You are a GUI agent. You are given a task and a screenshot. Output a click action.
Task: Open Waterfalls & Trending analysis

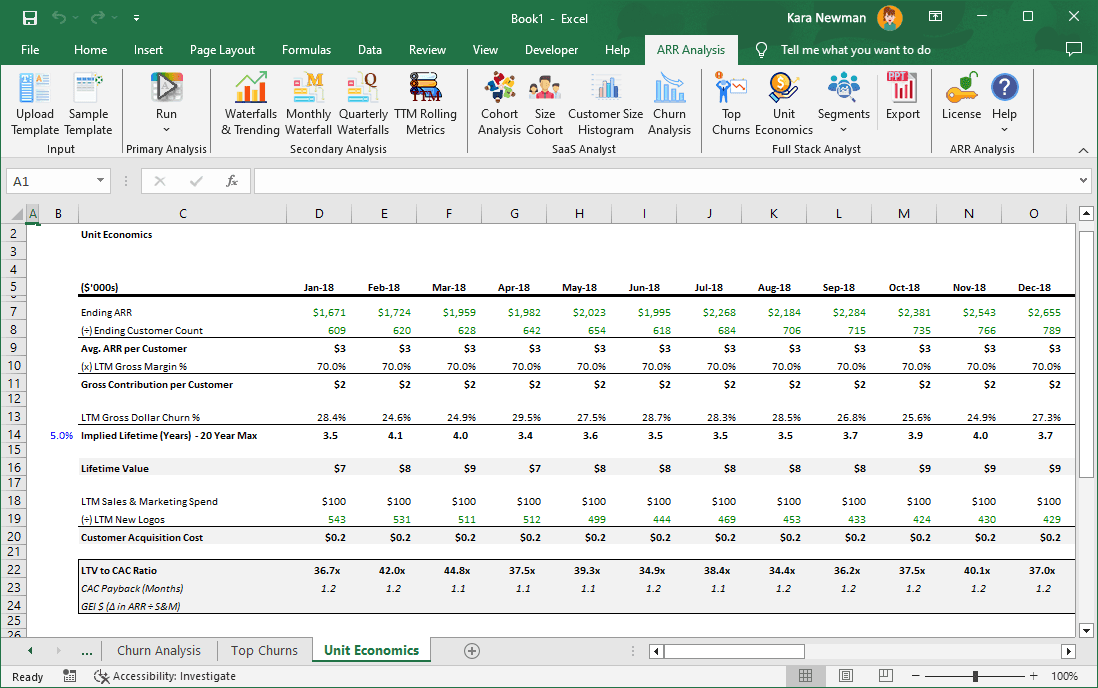pos(250,100)
